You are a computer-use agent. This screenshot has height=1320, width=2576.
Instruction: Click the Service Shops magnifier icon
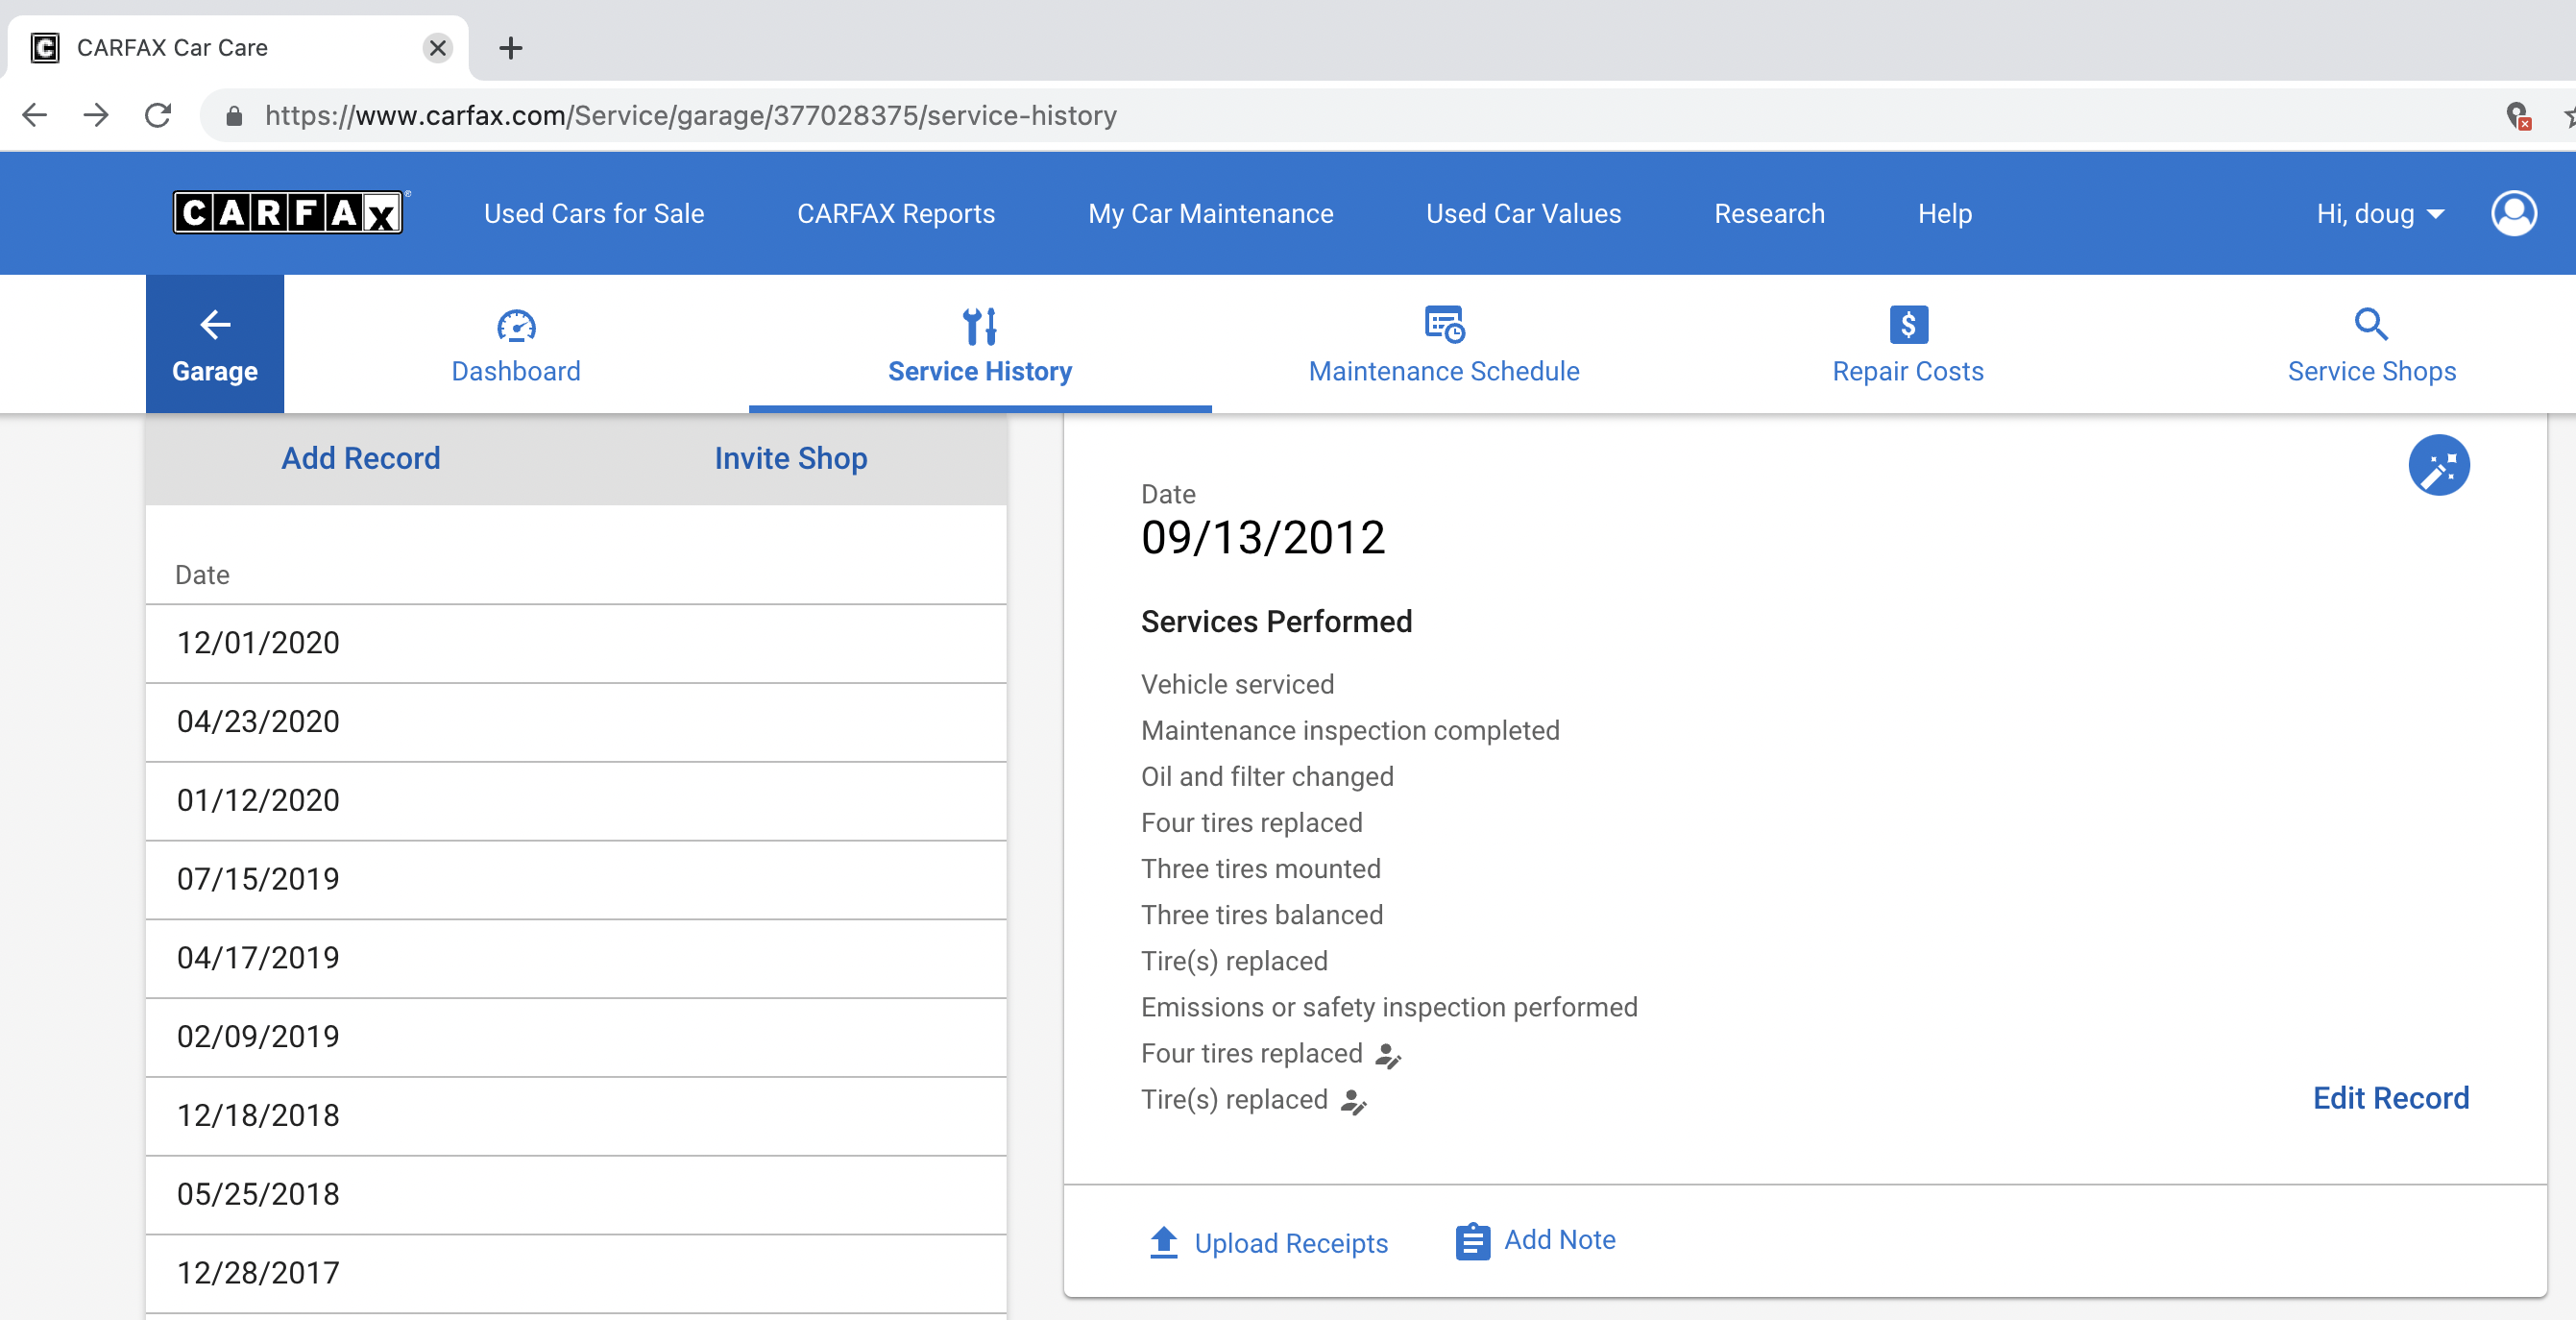[2371, 324]
